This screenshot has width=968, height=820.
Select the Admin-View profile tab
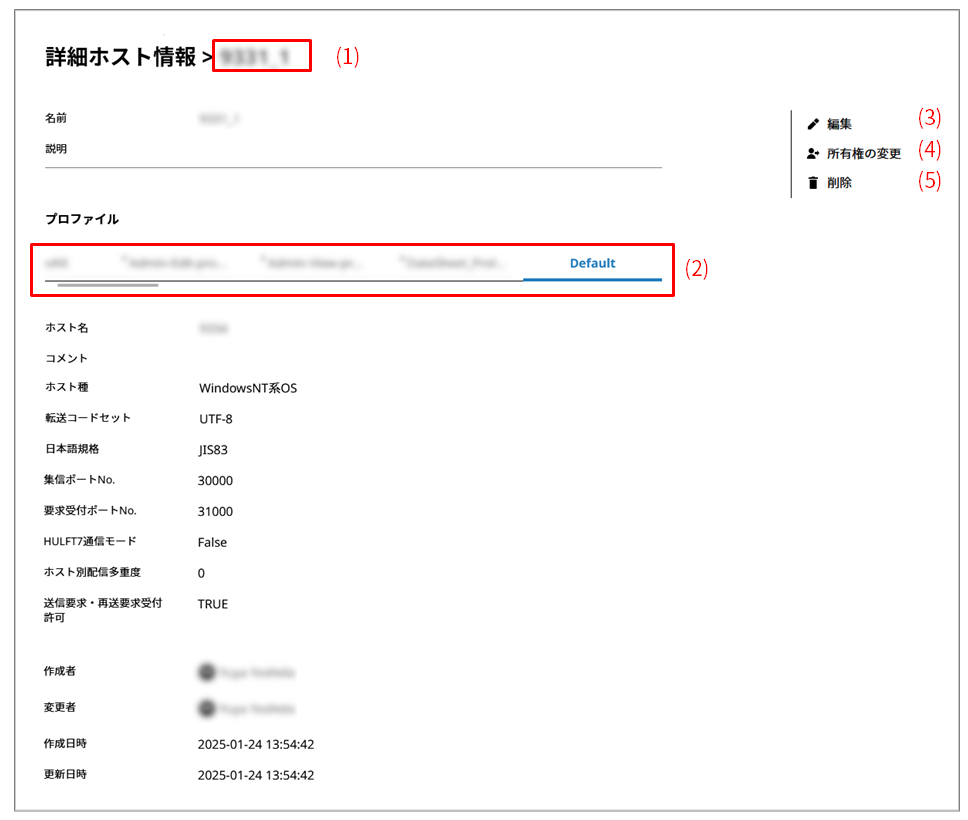314,264
